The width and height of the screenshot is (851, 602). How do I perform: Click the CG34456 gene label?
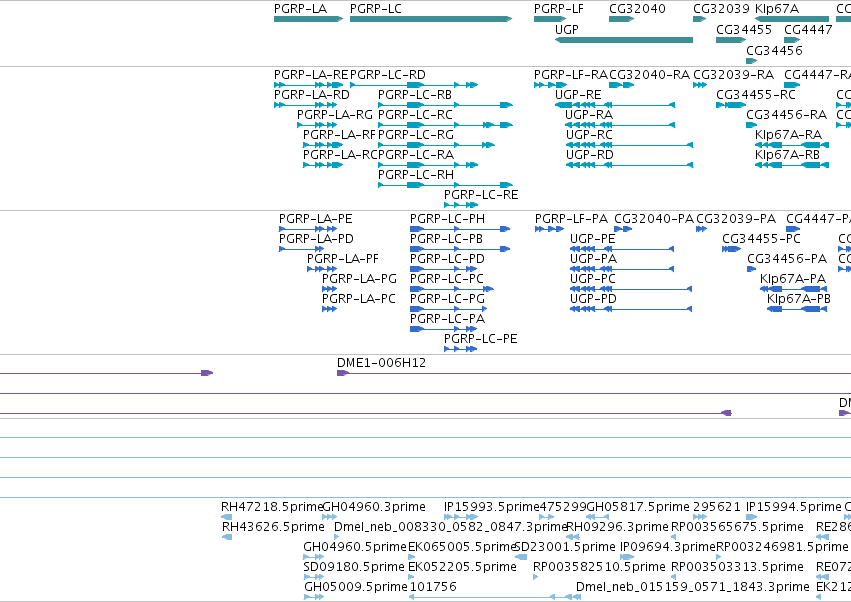click(774, 50)
